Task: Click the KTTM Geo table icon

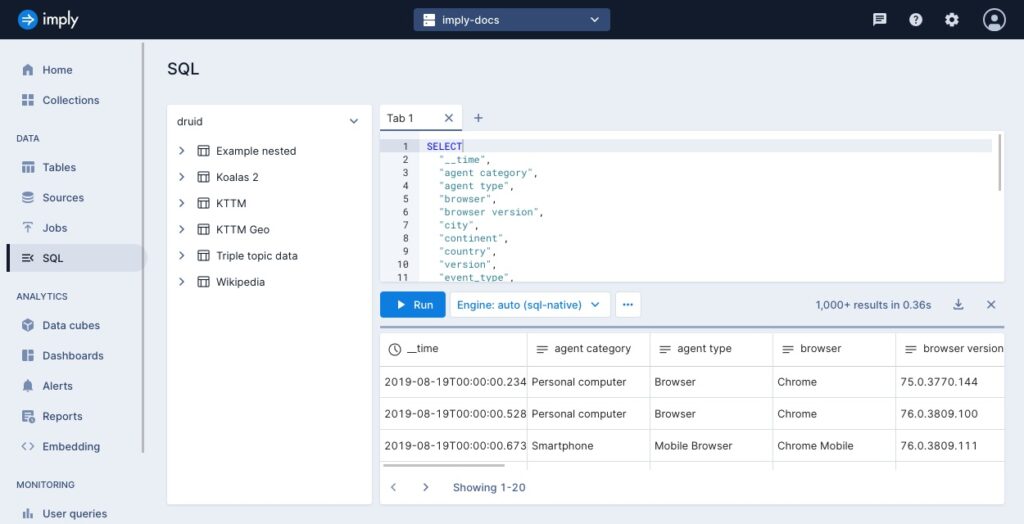Action: click(x=203, y=229)
